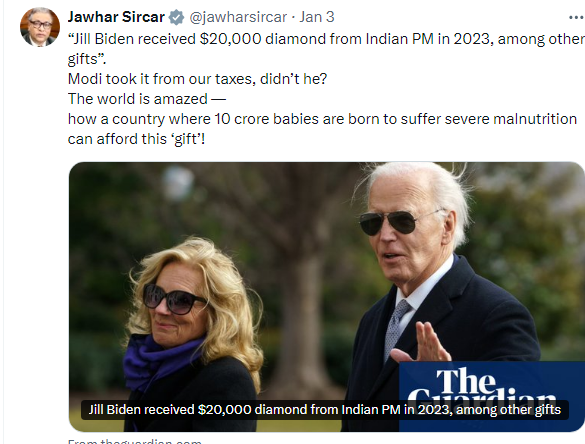Click the "can afford this 'gift'!" line
The width and height of the screenshot is (585, 444).
[137, 139]
